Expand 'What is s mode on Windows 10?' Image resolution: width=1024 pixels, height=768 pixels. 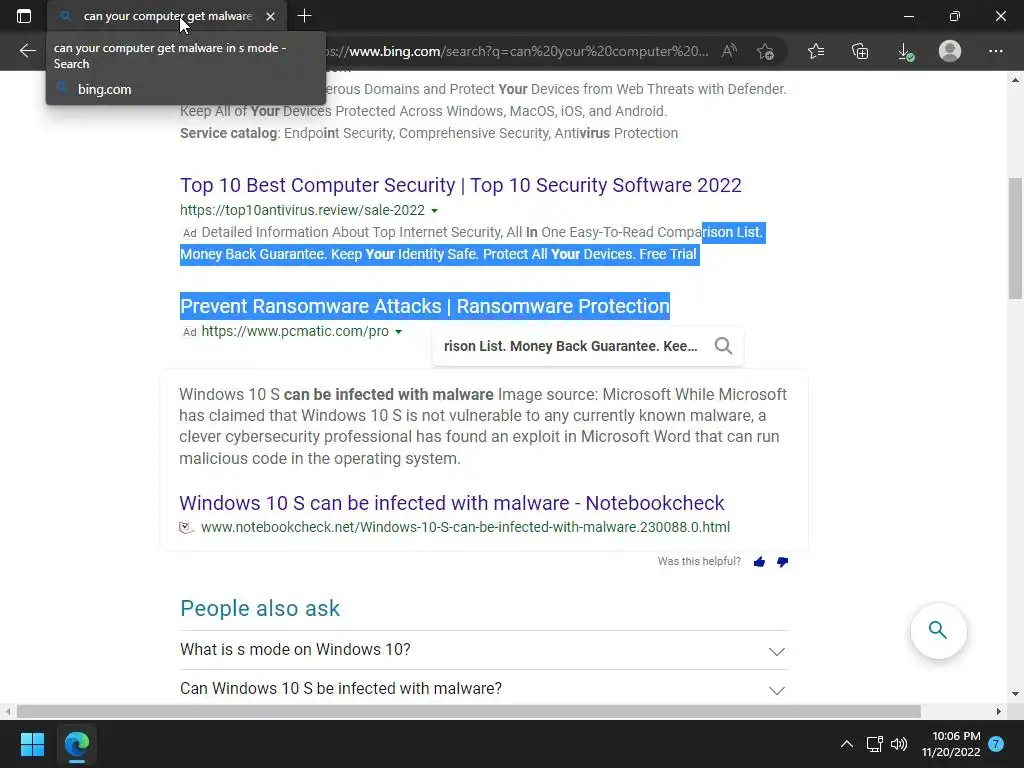click(x=484, y=650)
